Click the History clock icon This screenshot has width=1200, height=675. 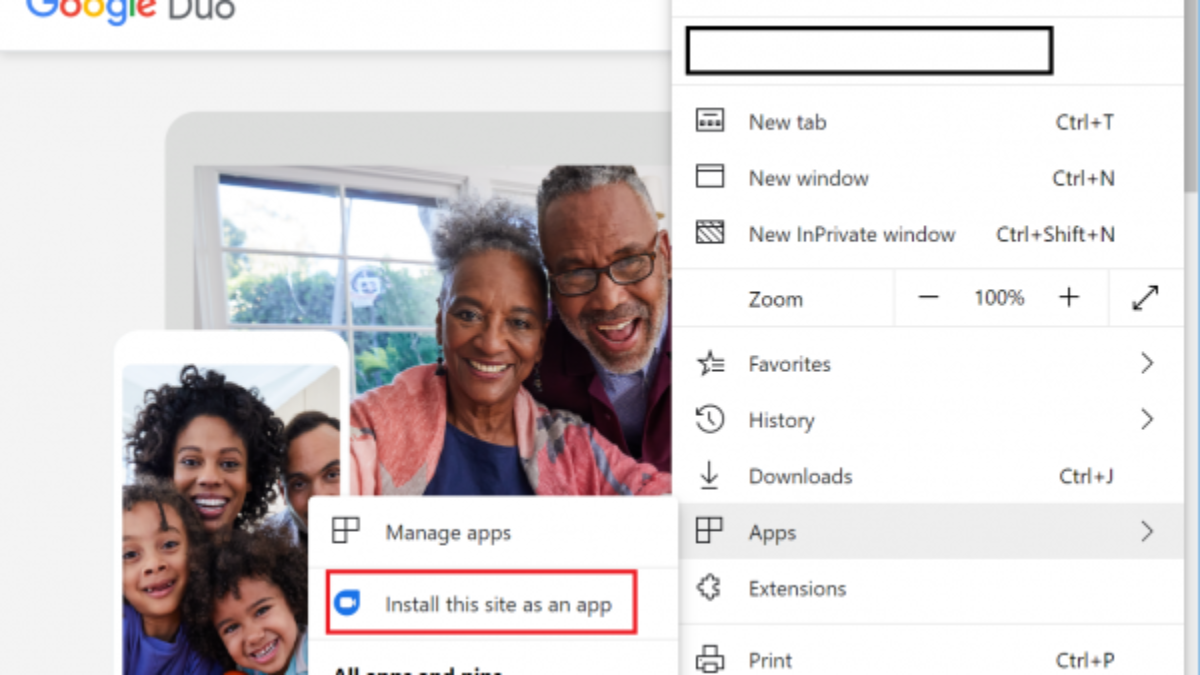click(710, 420)
